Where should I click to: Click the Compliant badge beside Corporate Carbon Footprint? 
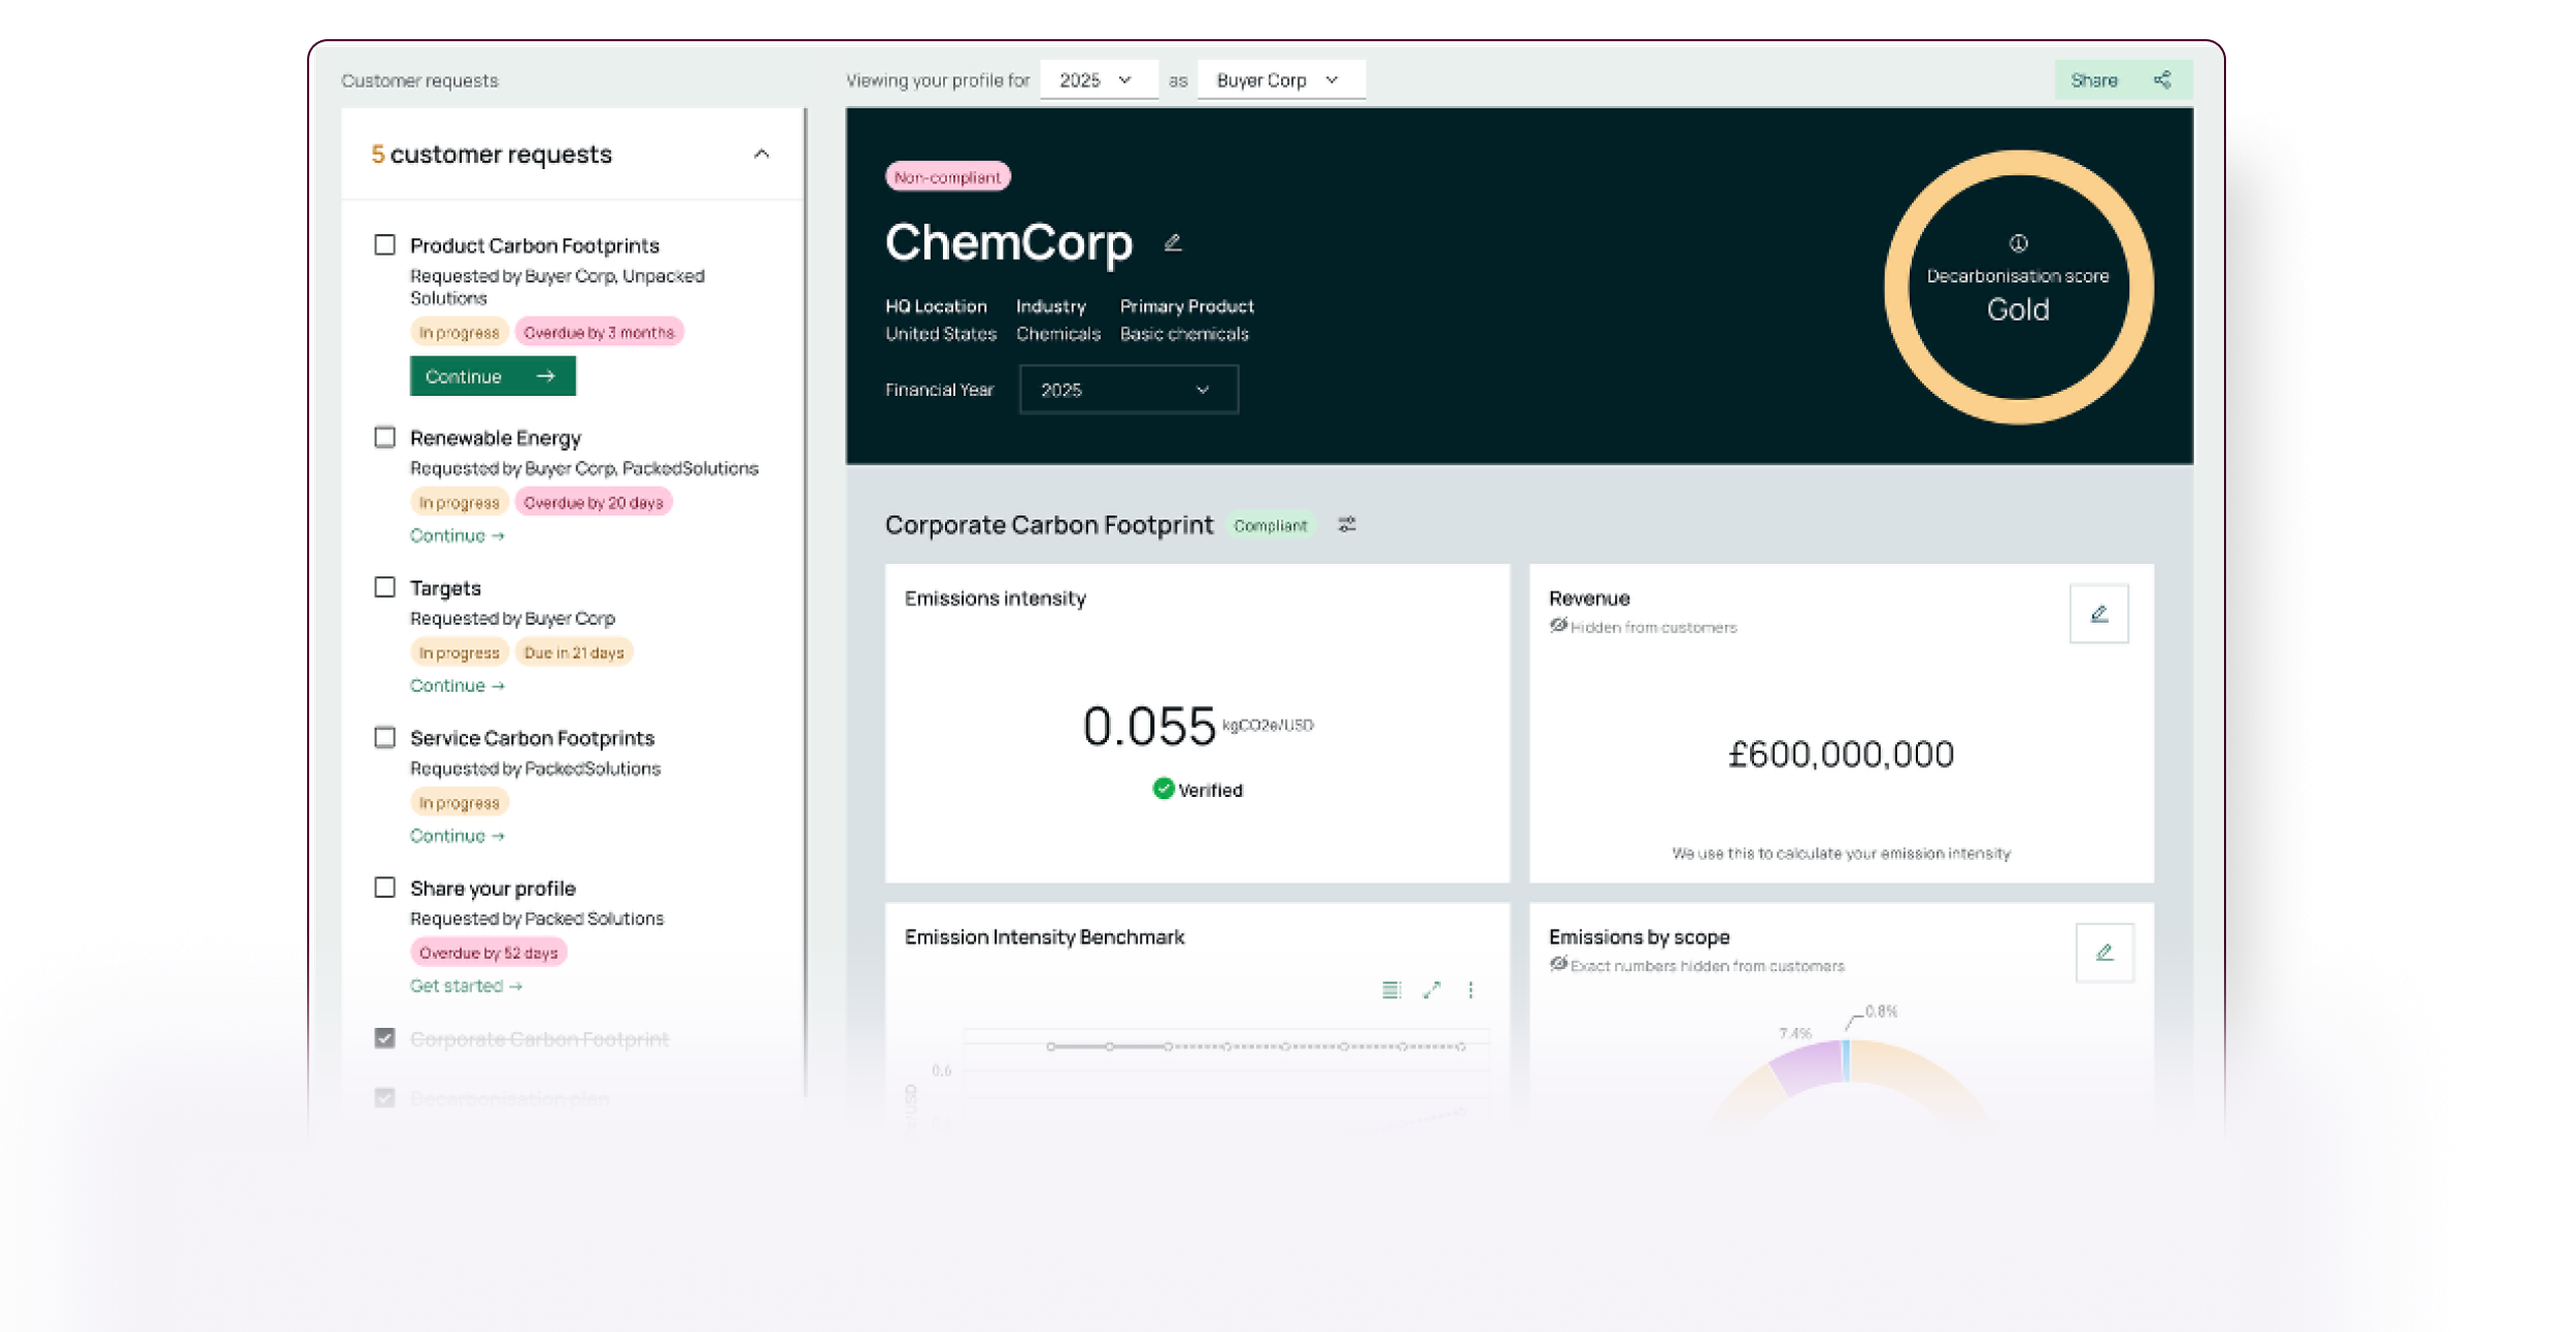tap(1269, 525)
